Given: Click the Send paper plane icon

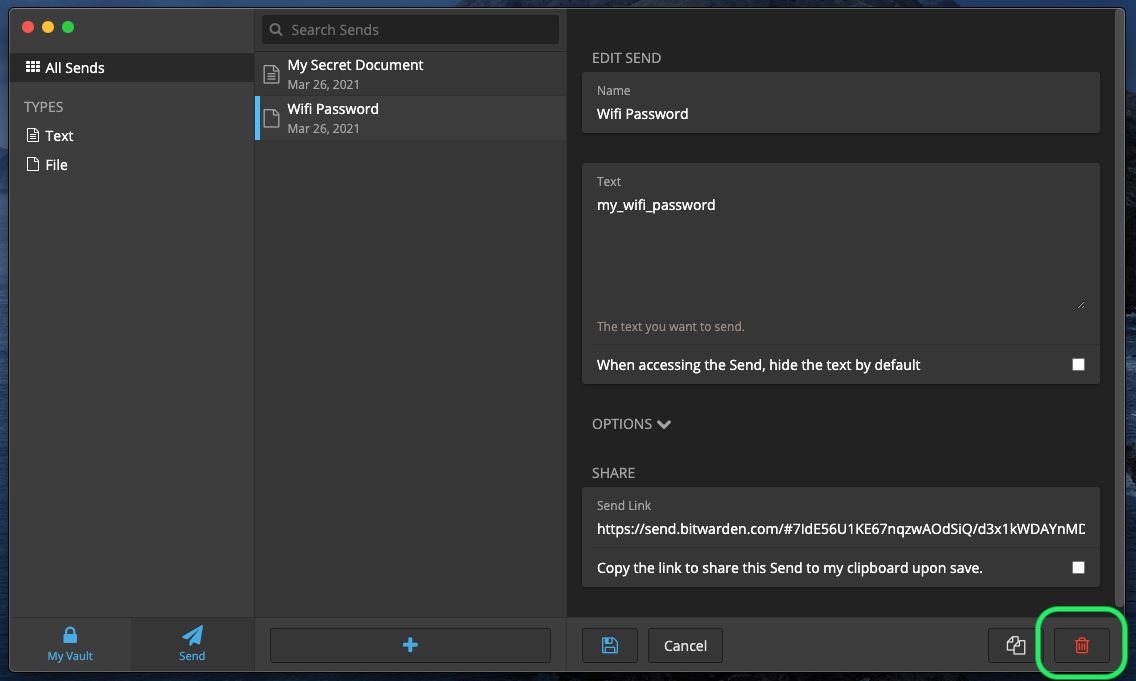Looking at the screenshot, I should point(192,635).
